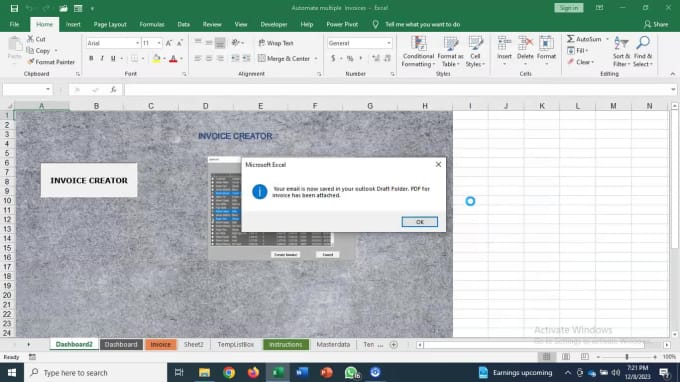Click the AutoSum sigma icon
Screen dimensions: 680x382
(x=571, y=39)
